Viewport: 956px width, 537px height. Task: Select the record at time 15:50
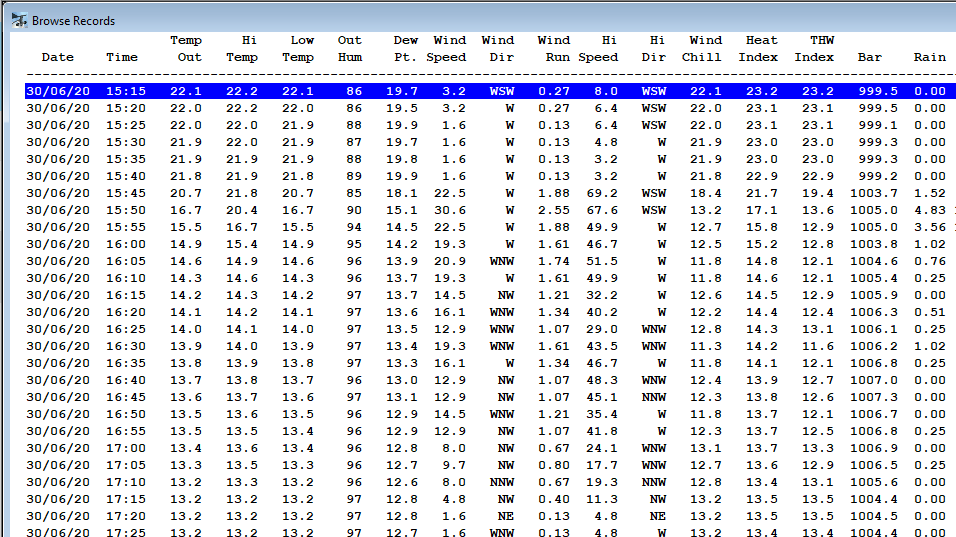click(x=490, y=210)
